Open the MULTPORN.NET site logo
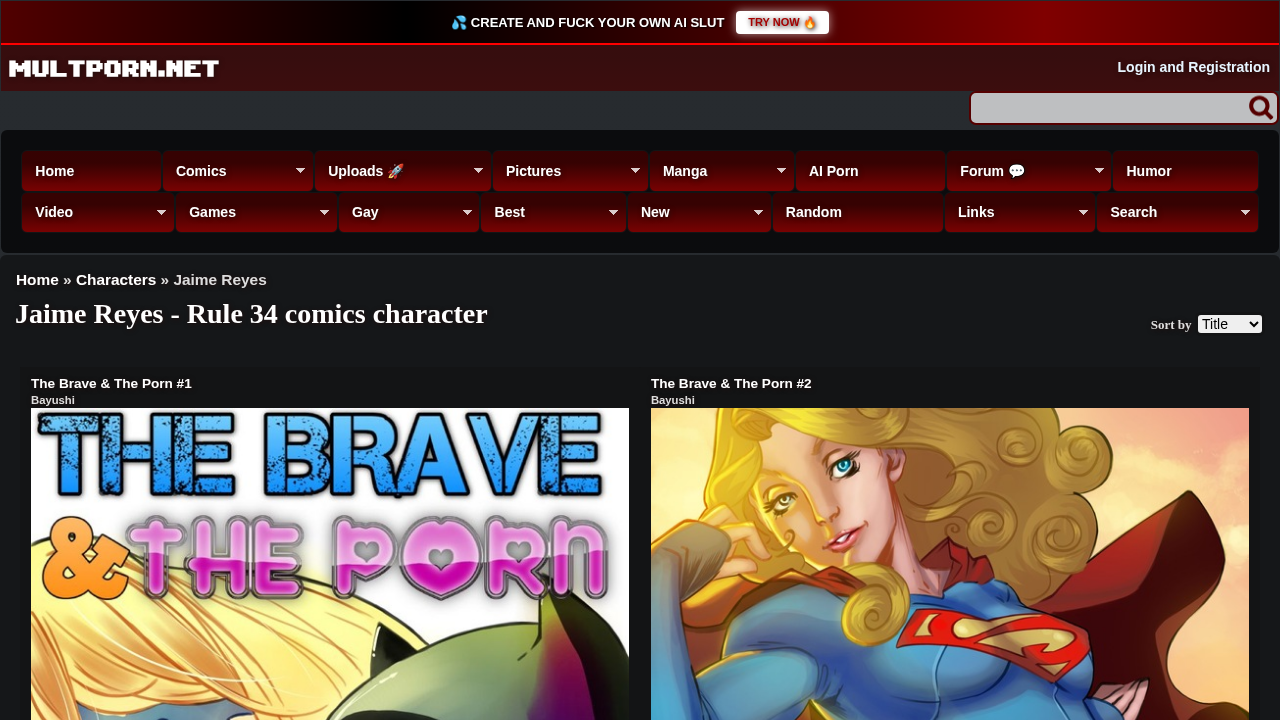Viewport: 1280px width, 720px height. [x=114, y=68]
